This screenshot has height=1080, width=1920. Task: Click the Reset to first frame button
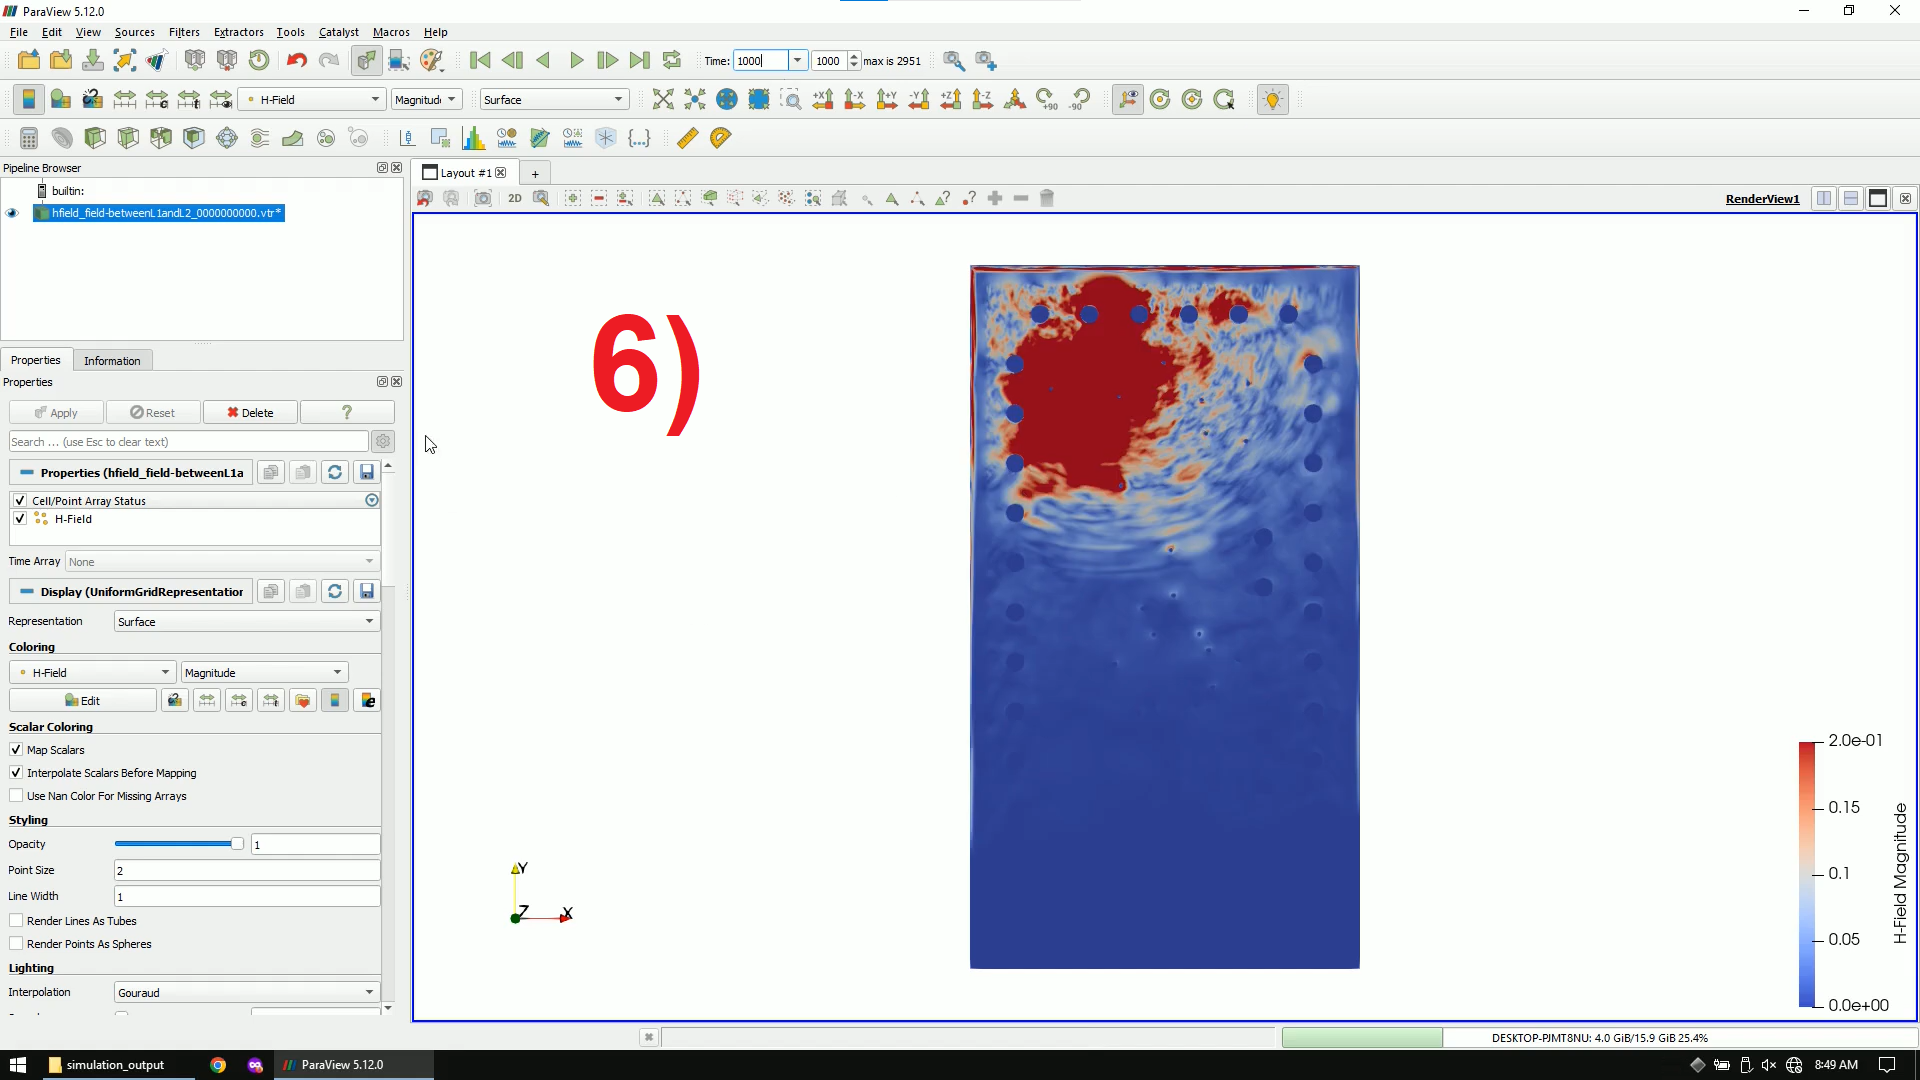pos(480,61)
